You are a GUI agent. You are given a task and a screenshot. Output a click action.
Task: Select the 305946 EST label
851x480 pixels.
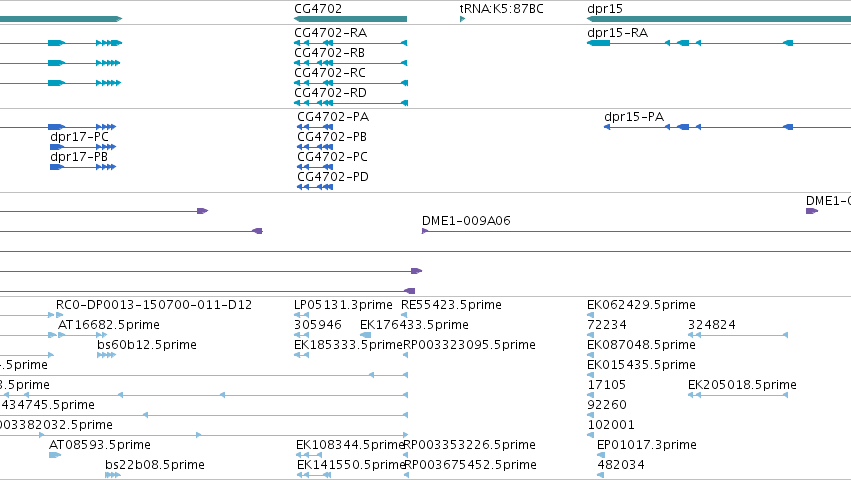click(x=317, y=325)
